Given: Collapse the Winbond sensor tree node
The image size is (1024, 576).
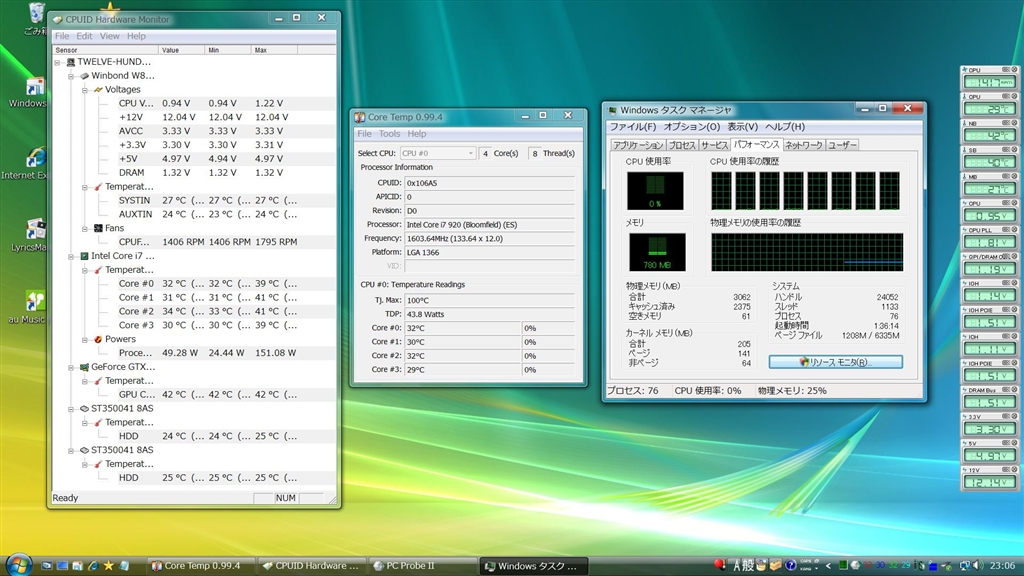Looking at the screenshot, I should point(72,75).
